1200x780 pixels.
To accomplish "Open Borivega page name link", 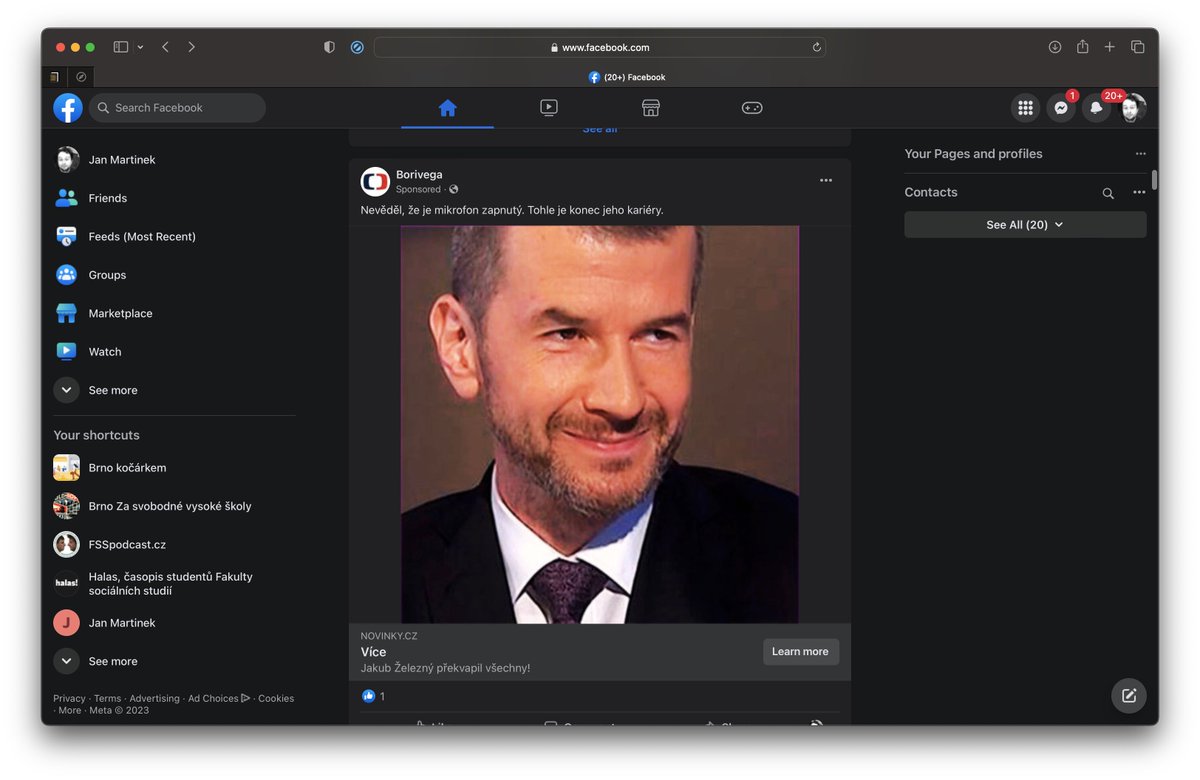I will [419, 174].
